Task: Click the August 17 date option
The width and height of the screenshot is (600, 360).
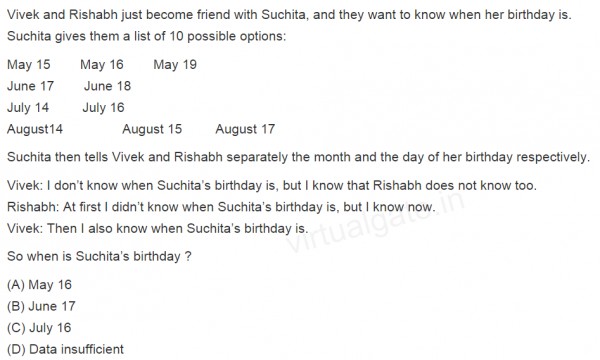Action: click(245, 129)
